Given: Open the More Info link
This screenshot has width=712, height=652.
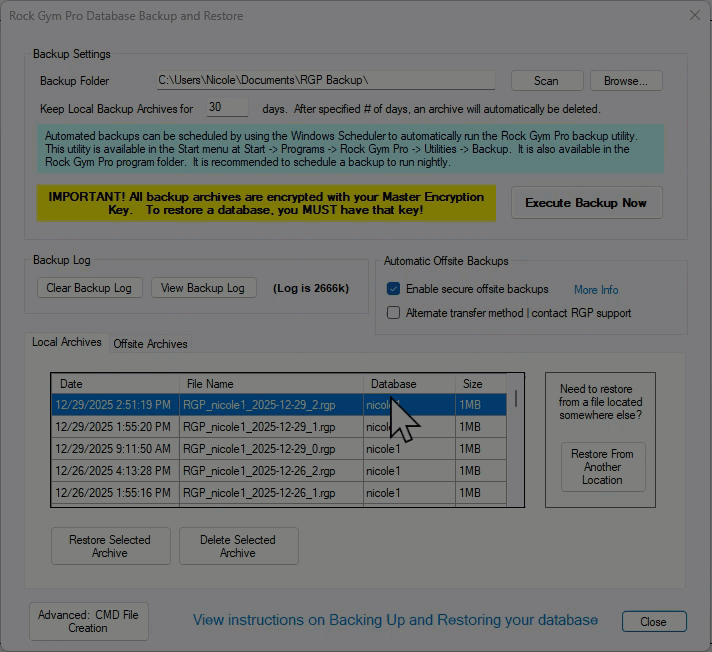Looking at the screenshot, I should [x=596, y=290].
